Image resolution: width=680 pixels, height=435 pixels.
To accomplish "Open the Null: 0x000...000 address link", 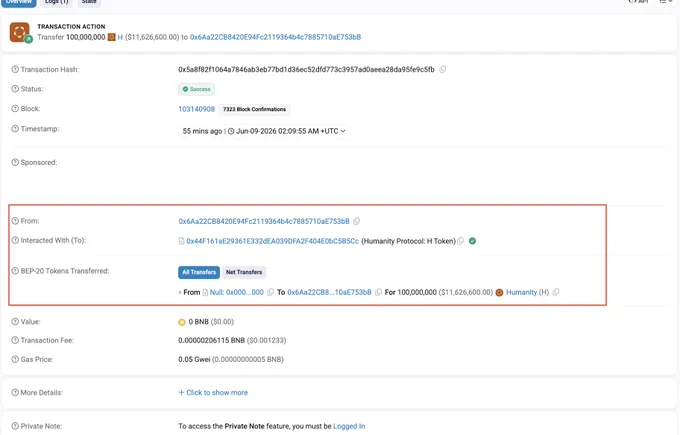I will tap(236, 292).
